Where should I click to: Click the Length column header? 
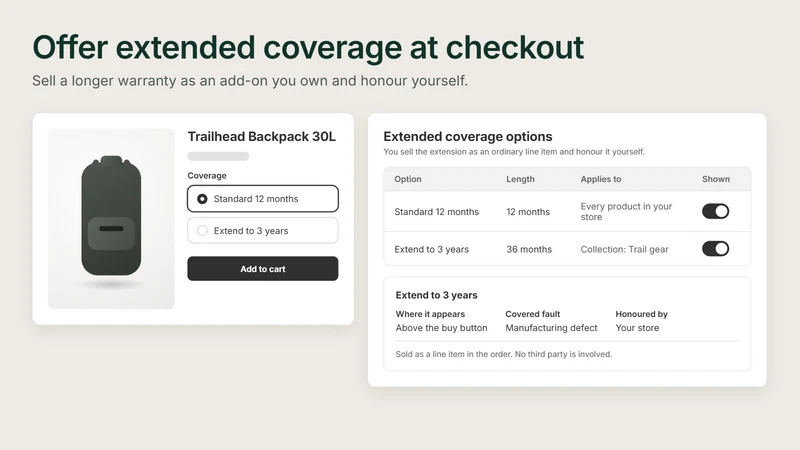pyautogui.click(x=520, y=179)
